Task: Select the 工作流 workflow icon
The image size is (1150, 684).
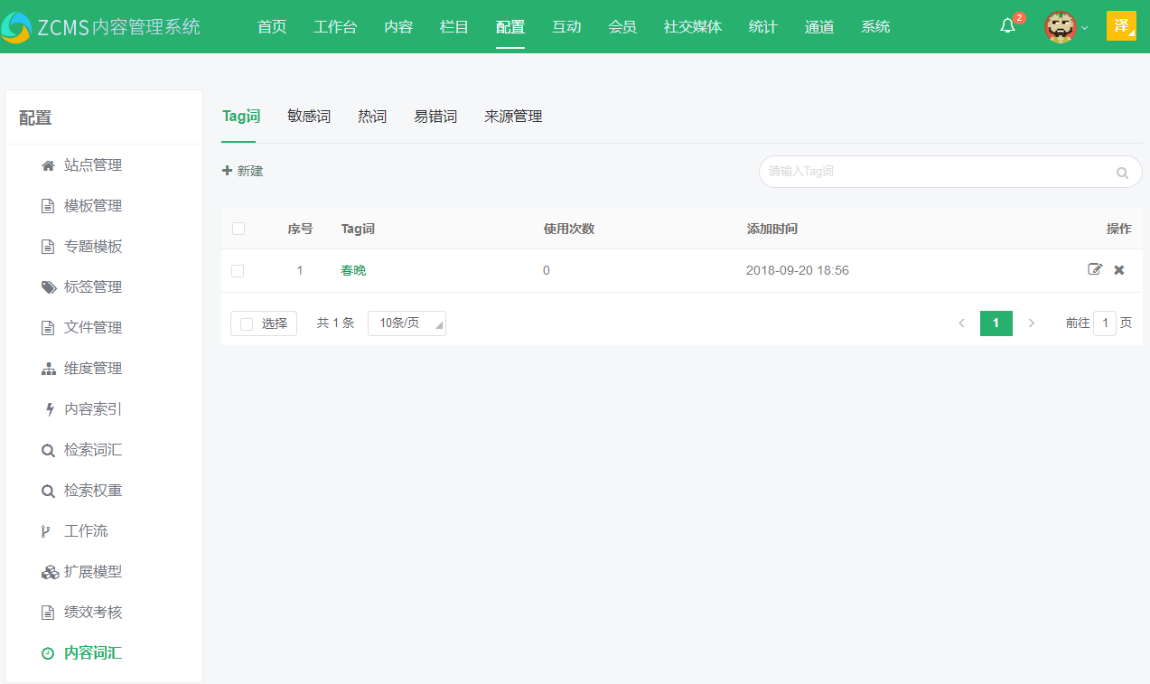Action: 47,530
